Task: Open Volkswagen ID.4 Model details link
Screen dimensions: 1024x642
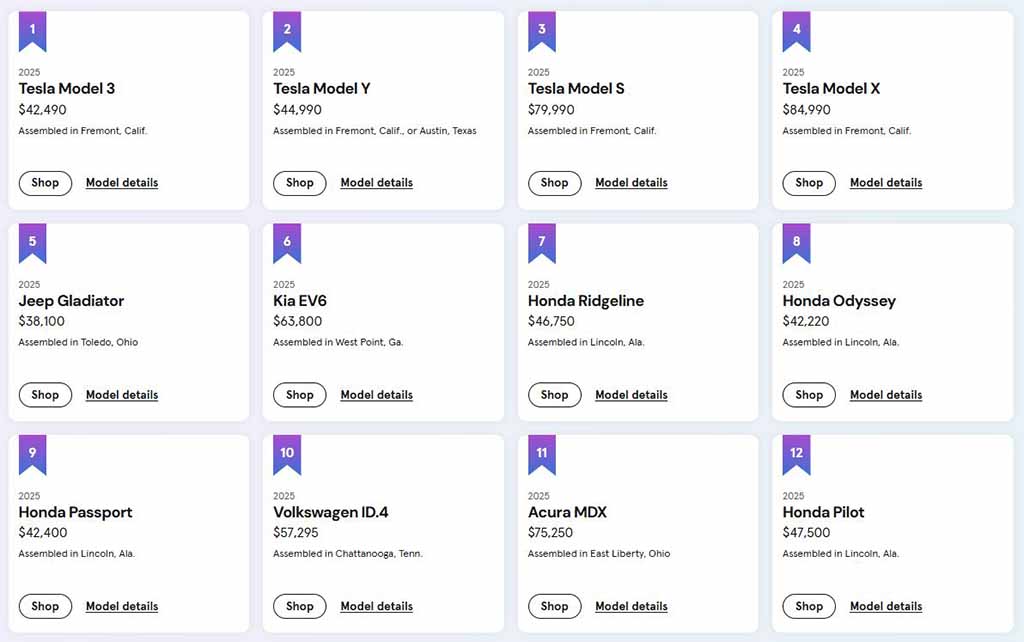Action: point(376,606)
